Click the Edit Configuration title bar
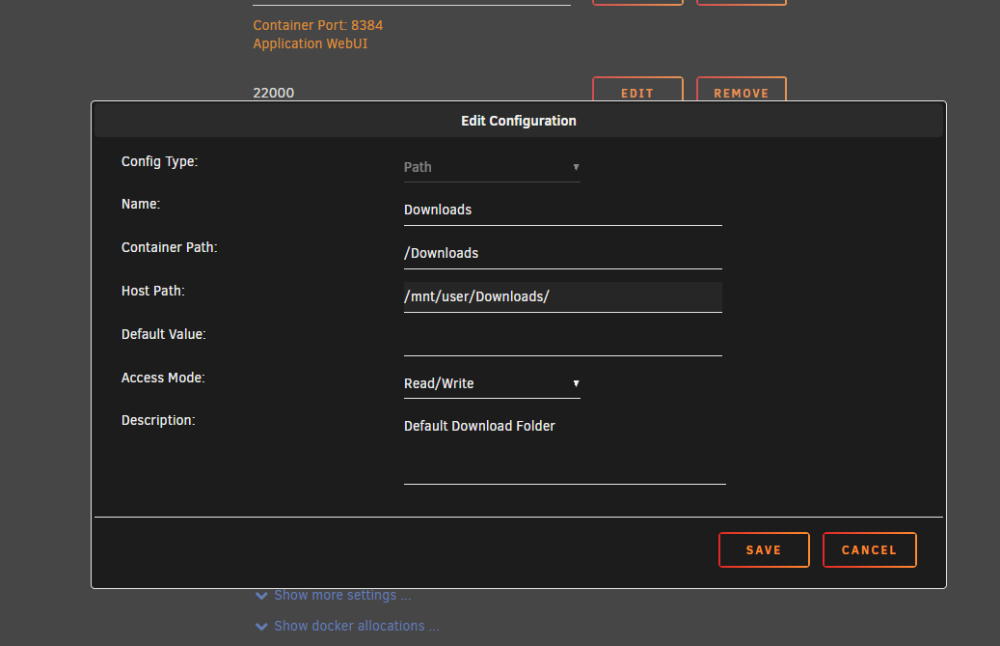 click(x=518, y=121)
